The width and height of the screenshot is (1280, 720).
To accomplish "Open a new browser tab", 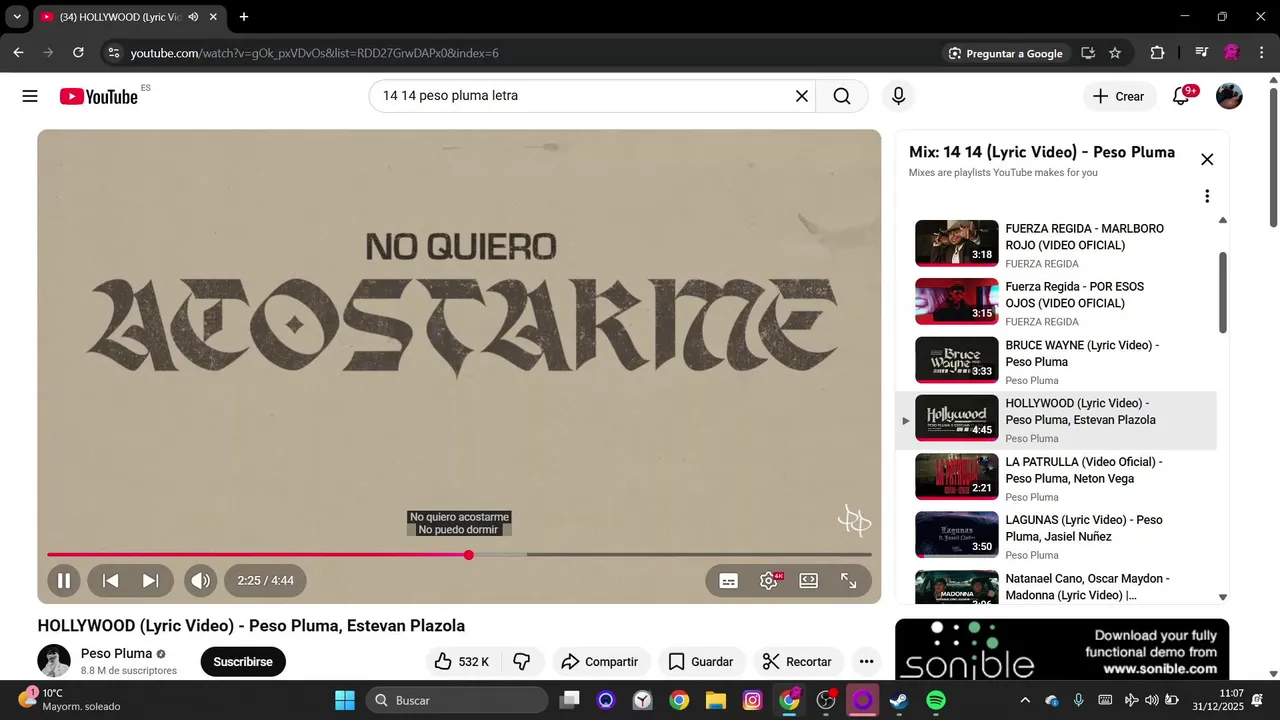I will [x=244, y=17].
